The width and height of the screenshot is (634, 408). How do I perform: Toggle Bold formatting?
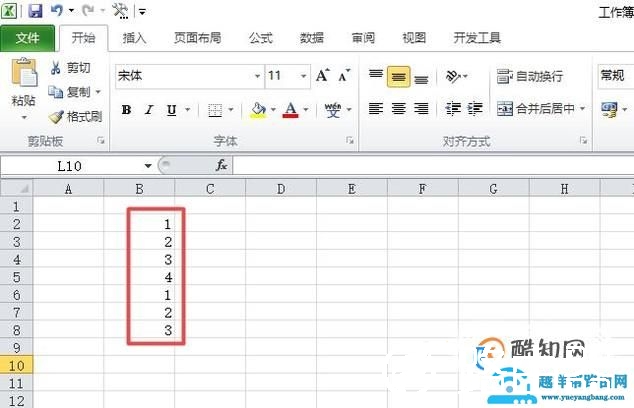point(126,110)
